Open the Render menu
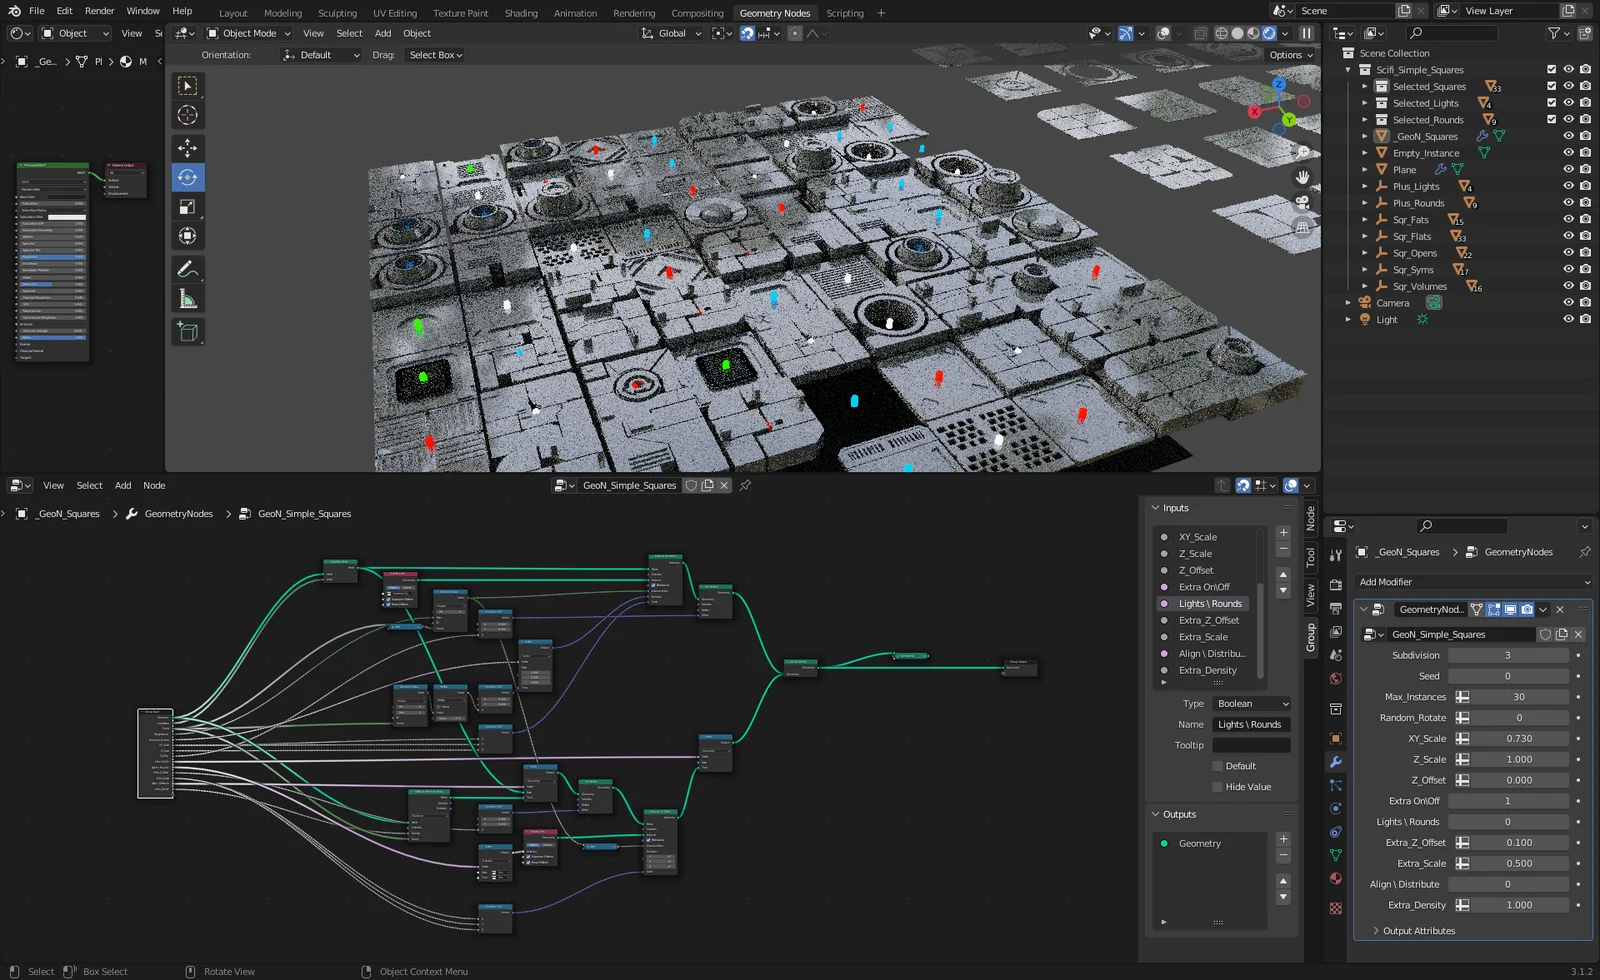This screenshot has width=1600, height=980. (99, 11)
